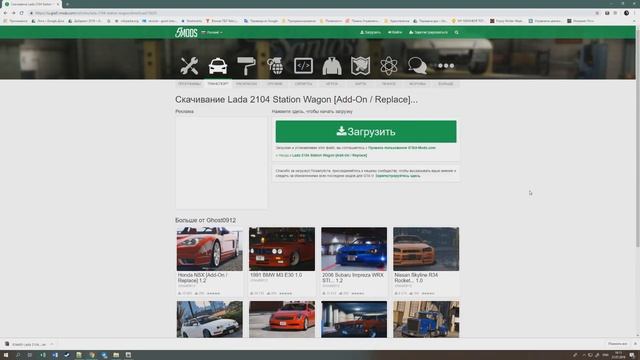
Task: Open the language dropdown in site header
Action: pyautogui.click(x=212, y=32)
